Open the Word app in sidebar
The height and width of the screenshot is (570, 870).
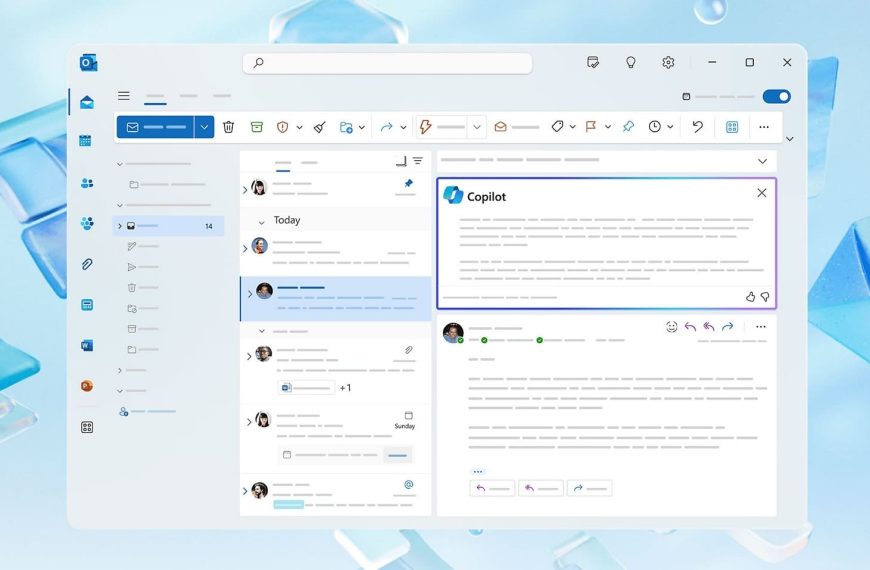coord(87,345)
